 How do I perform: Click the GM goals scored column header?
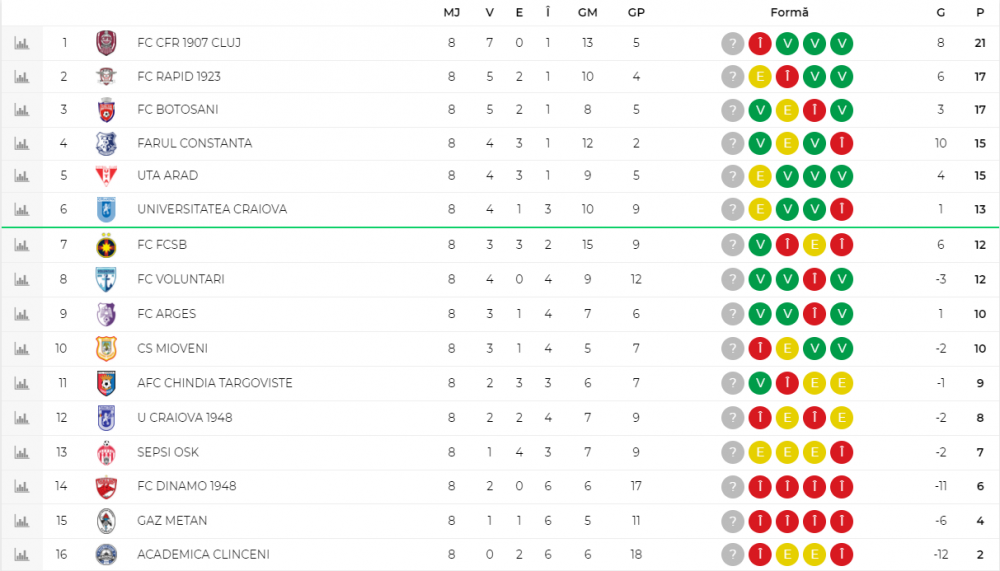pos(588,13)
